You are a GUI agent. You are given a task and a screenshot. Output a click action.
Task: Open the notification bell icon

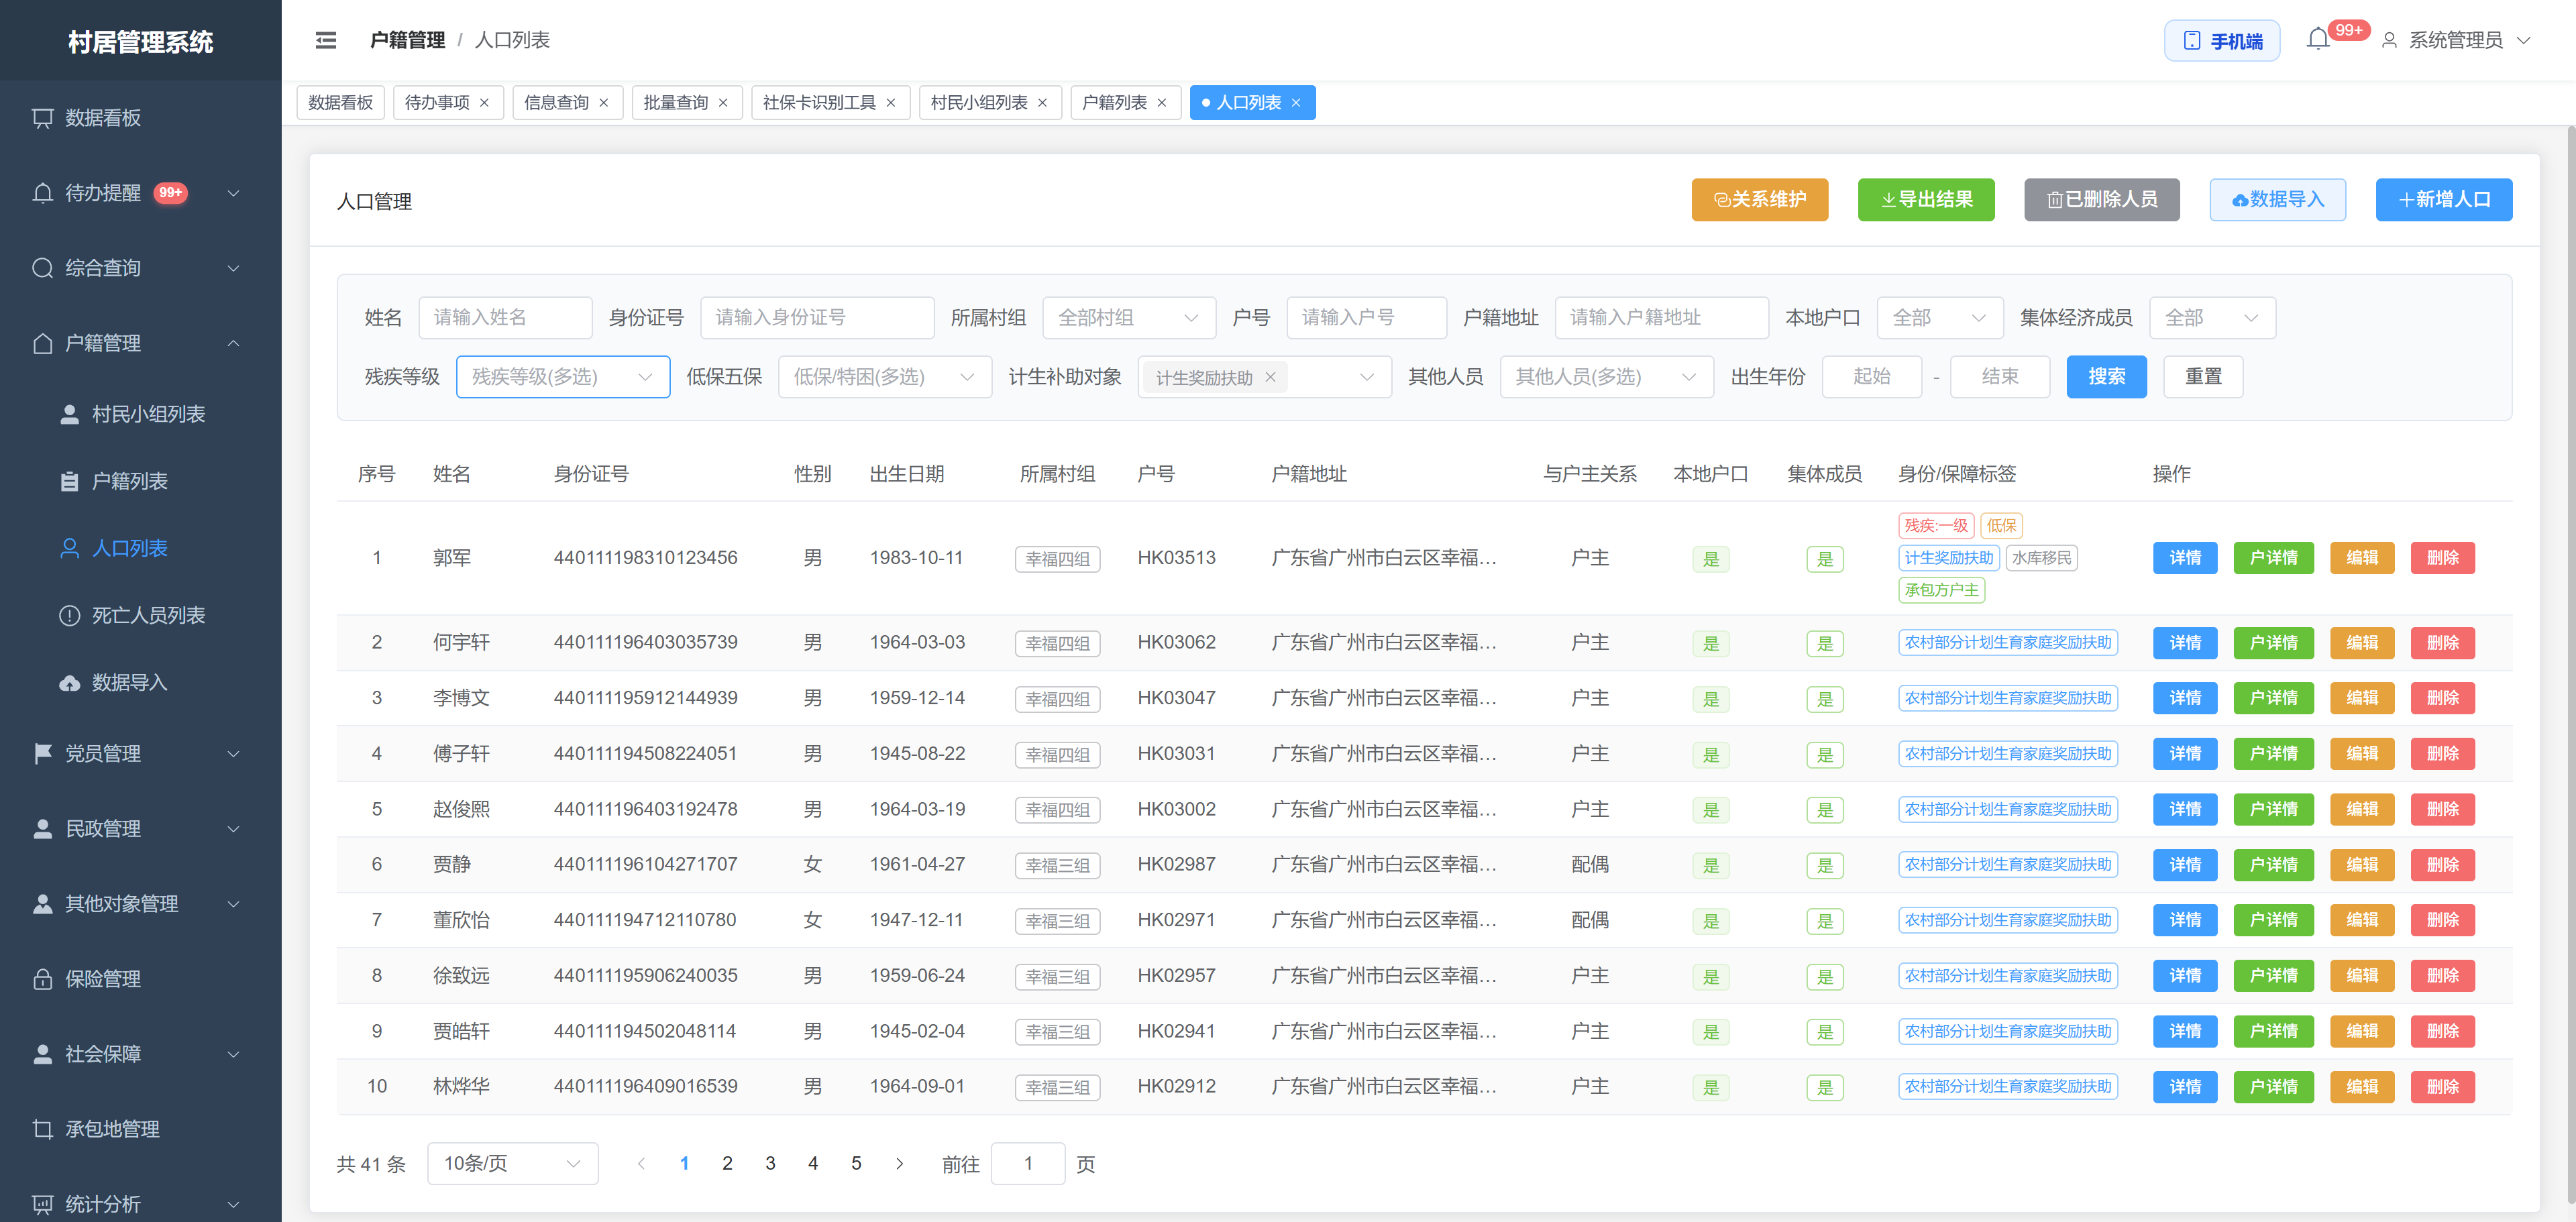(x=2318, y=40)
